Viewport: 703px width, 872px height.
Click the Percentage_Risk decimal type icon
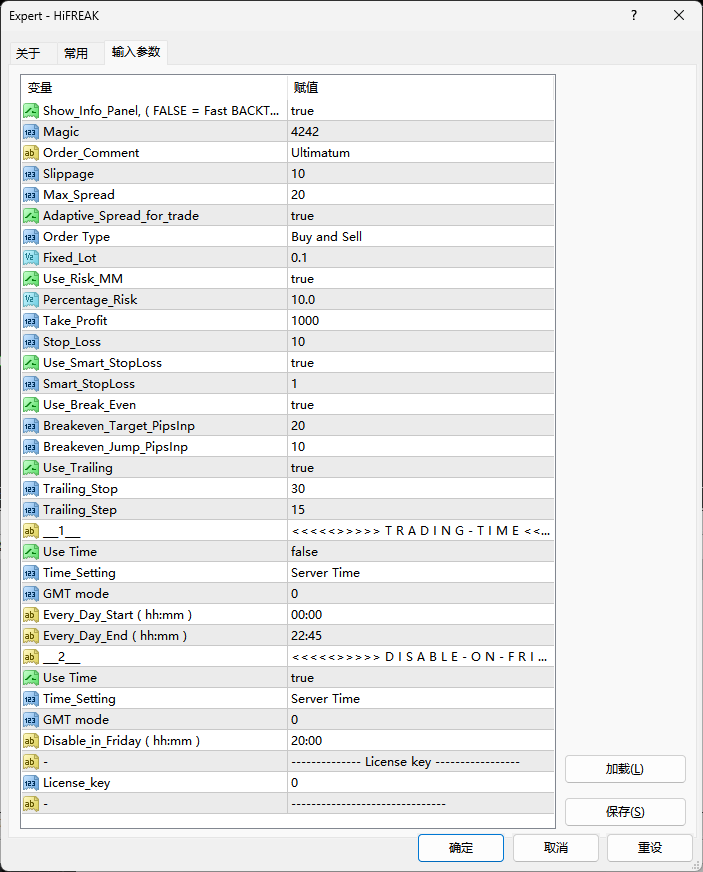point(31,300)
